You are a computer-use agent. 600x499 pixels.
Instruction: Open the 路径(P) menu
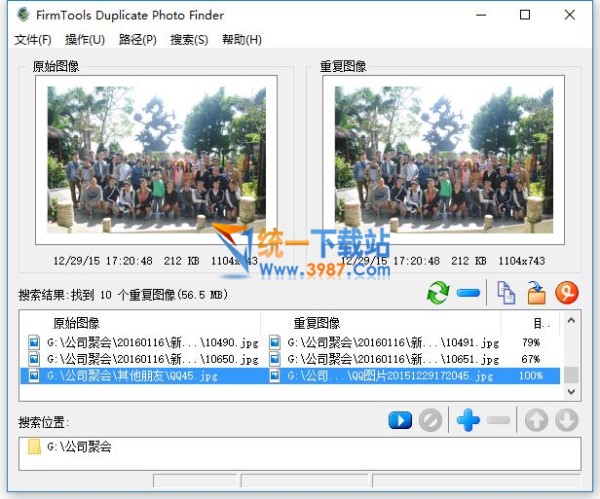pyautogui.click(x=137, y=40)
